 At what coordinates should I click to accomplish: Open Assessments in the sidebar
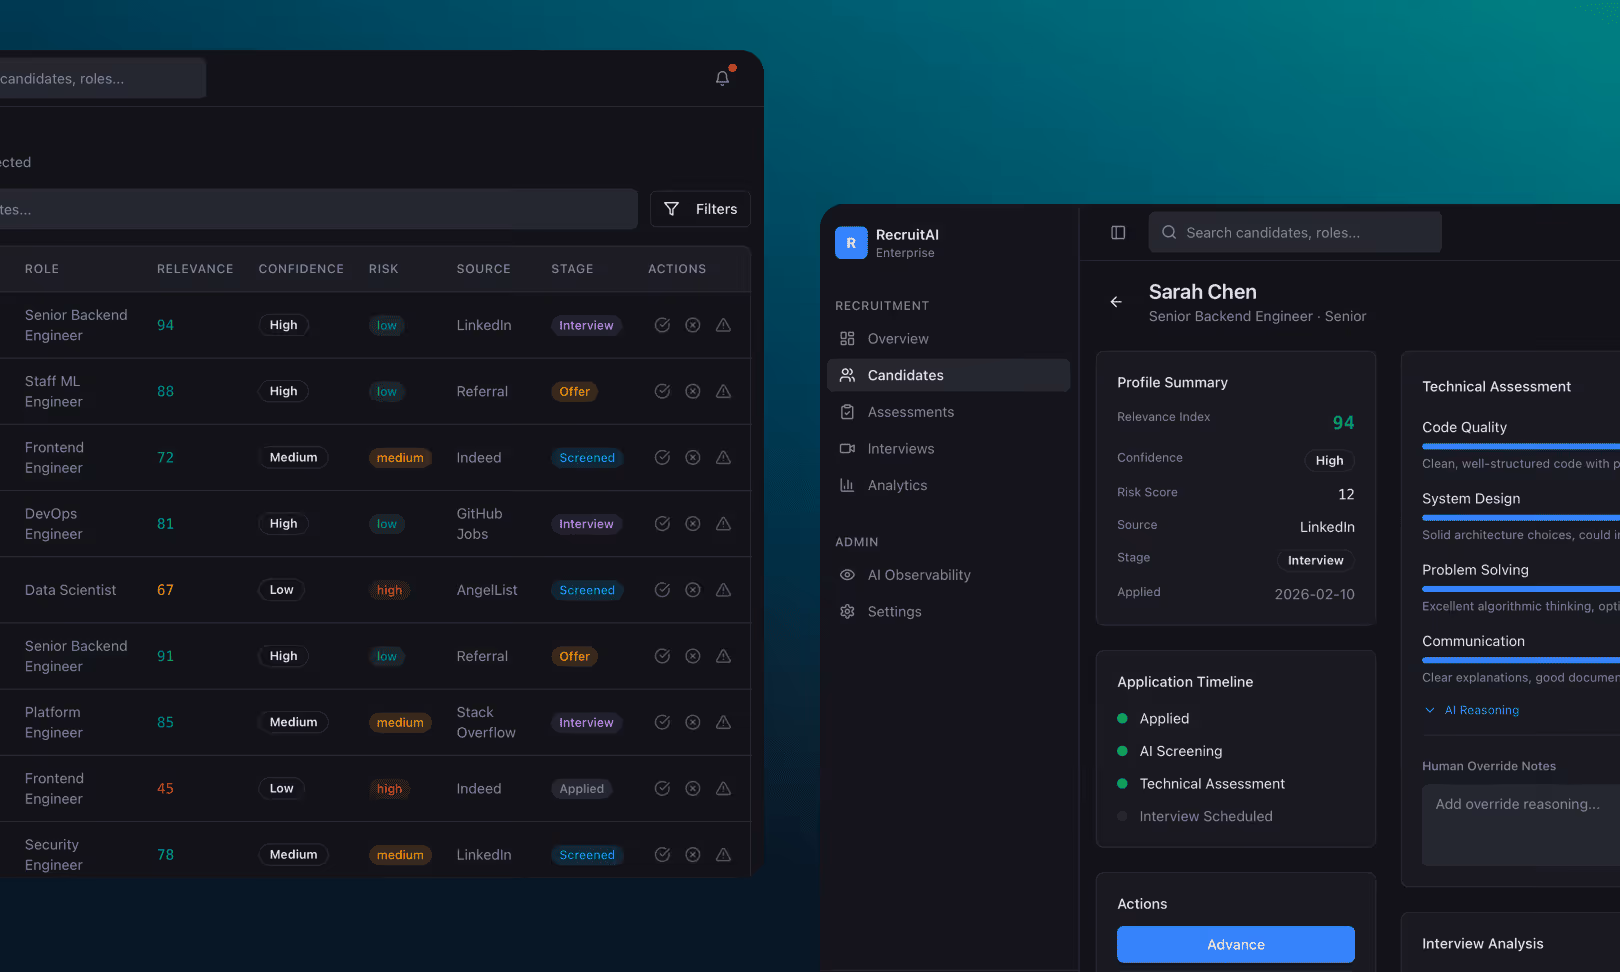[x=948, y=412]
